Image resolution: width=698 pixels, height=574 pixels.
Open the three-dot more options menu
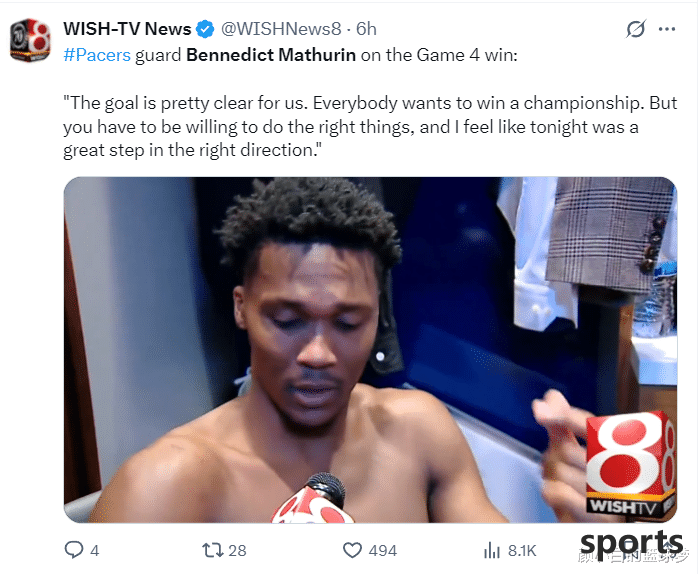pos(667,29)
